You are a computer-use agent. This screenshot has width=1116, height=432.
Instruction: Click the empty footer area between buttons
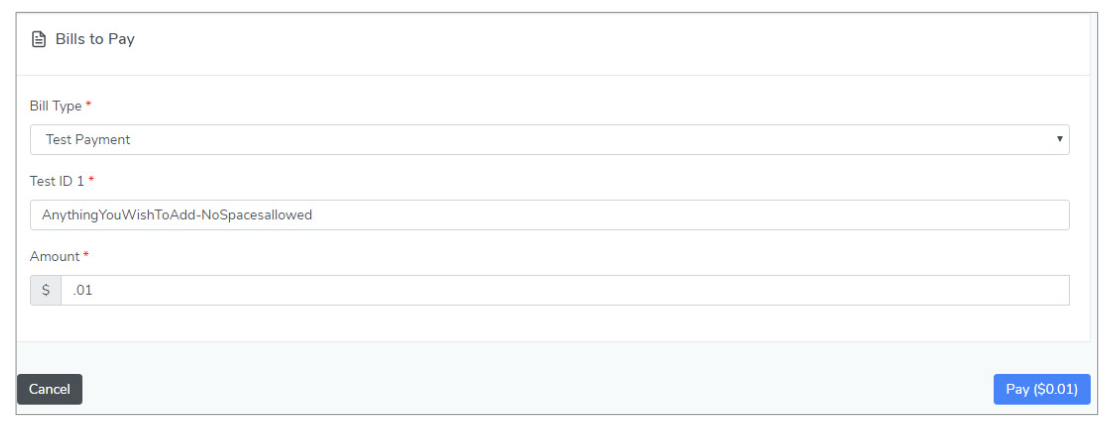(540, 389)
